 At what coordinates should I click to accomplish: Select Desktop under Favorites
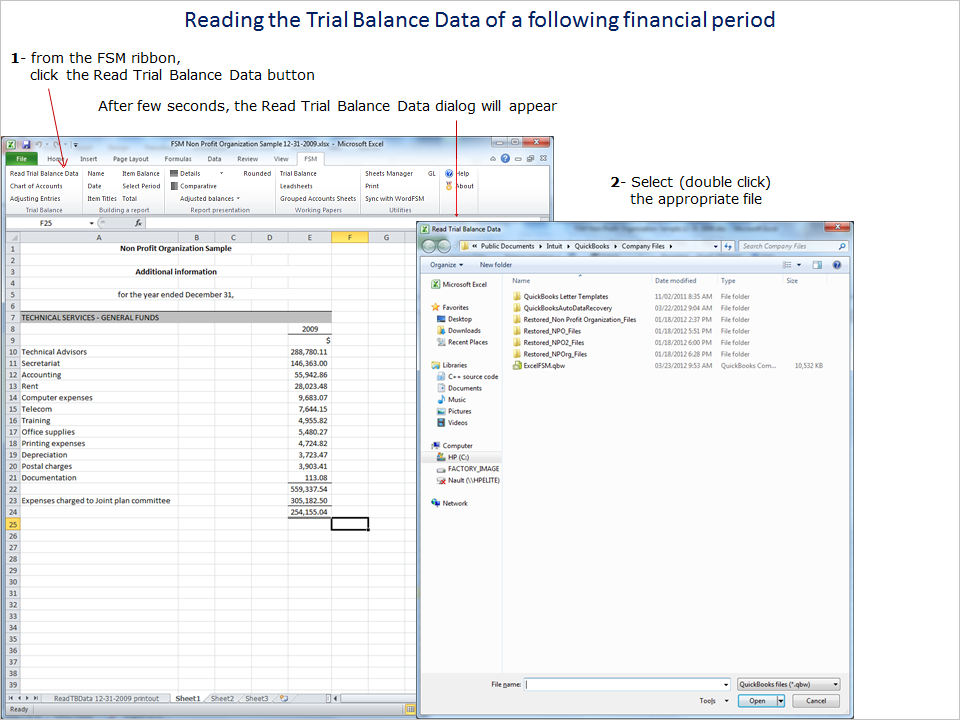(454, 320)
